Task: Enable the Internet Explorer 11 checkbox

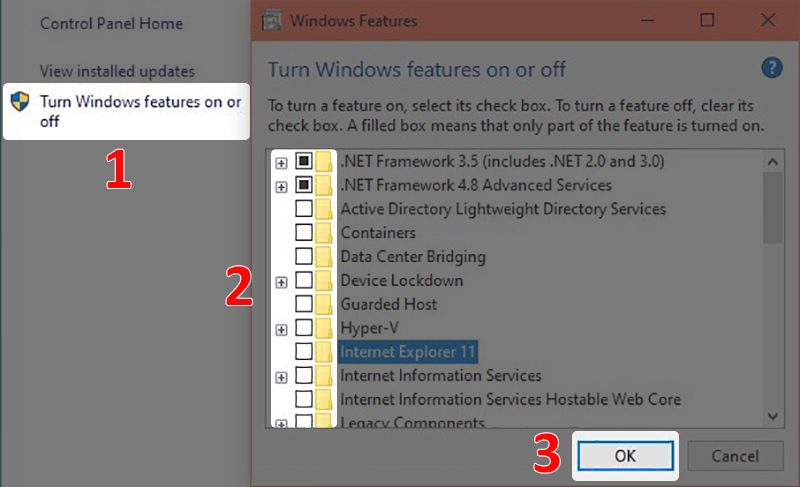Action: (x=304, y=352)
